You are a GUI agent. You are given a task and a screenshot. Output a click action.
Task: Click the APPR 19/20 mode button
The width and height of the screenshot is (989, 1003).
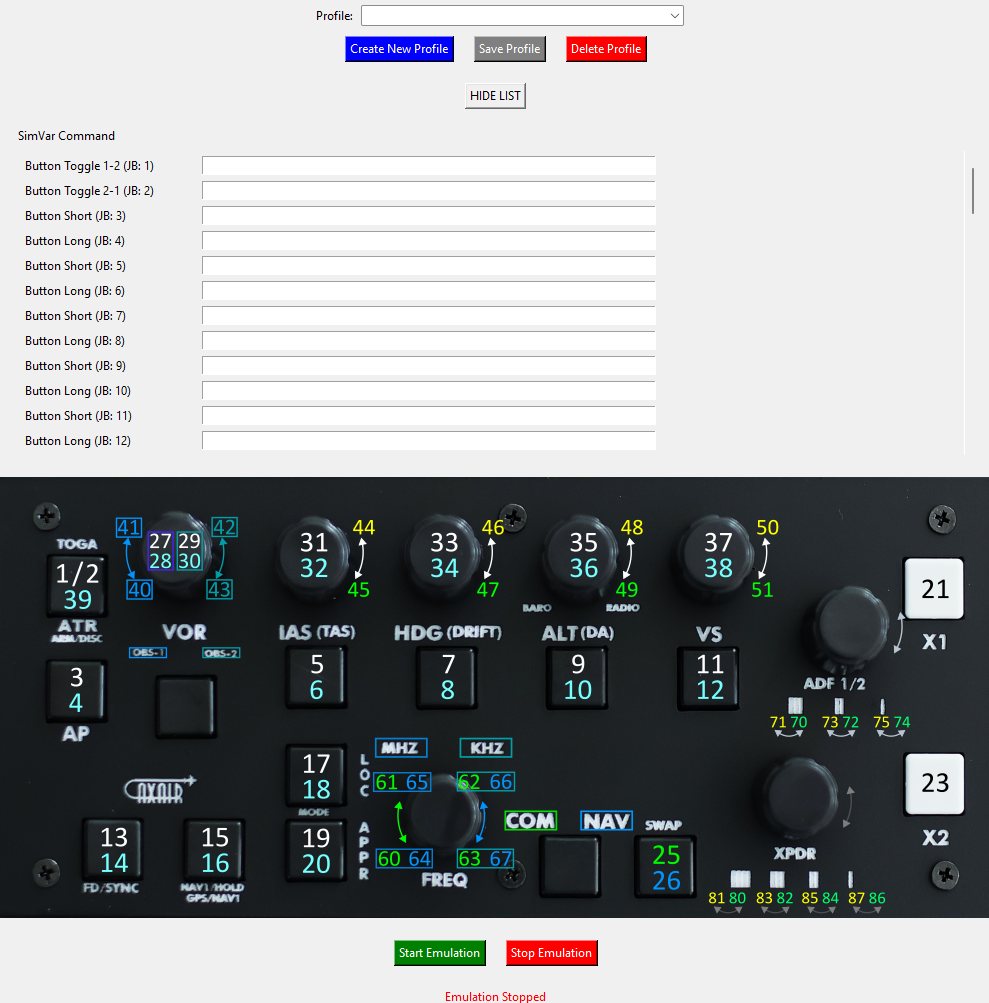tap(316, 851)
